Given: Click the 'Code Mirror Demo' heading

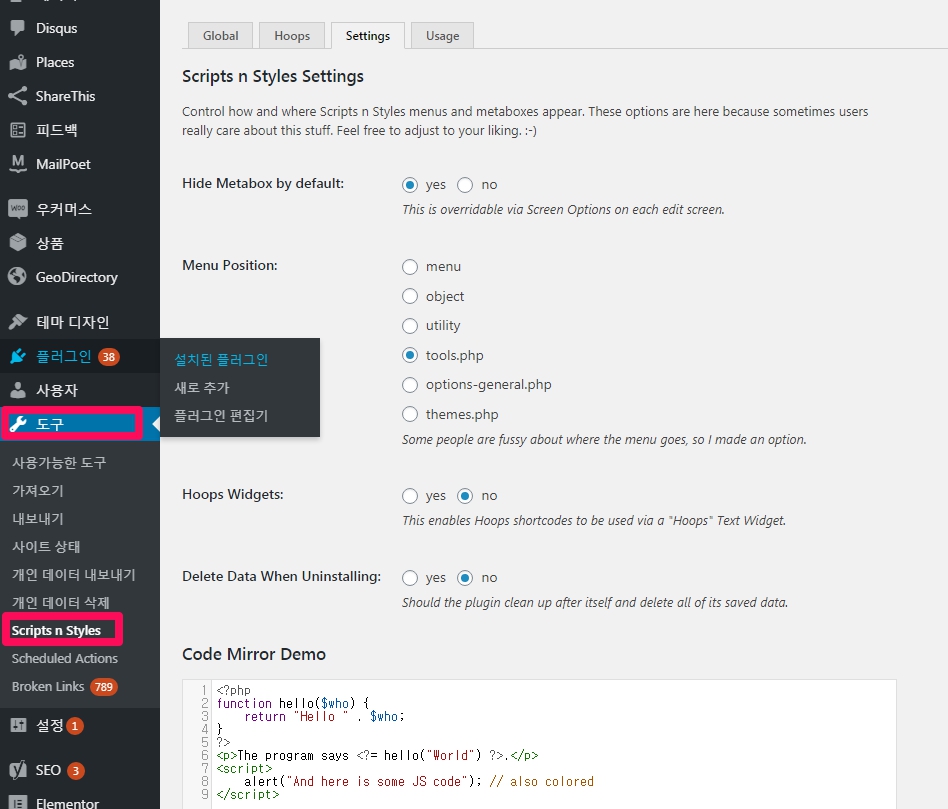Looking at the screenshot, I should tap(254, 654).
